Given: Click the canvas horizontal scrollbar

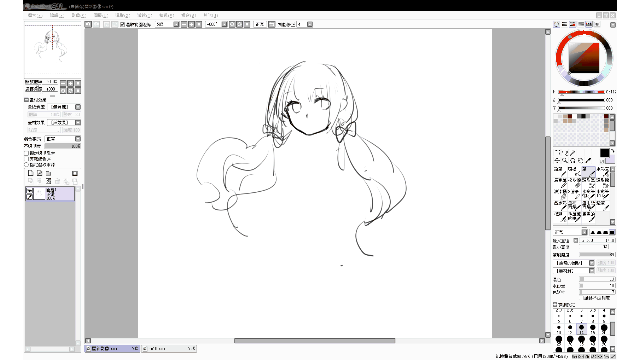Looking at the screenshot, I should (x=314, y=340).
